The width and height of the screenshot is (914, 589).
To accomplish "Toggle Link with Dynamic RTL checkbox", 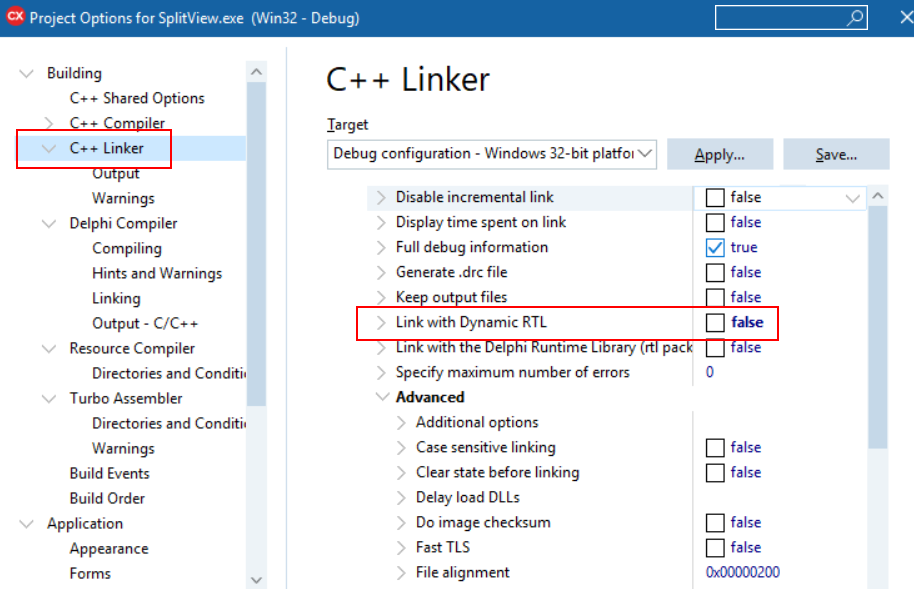I will (x=715, y=323).
